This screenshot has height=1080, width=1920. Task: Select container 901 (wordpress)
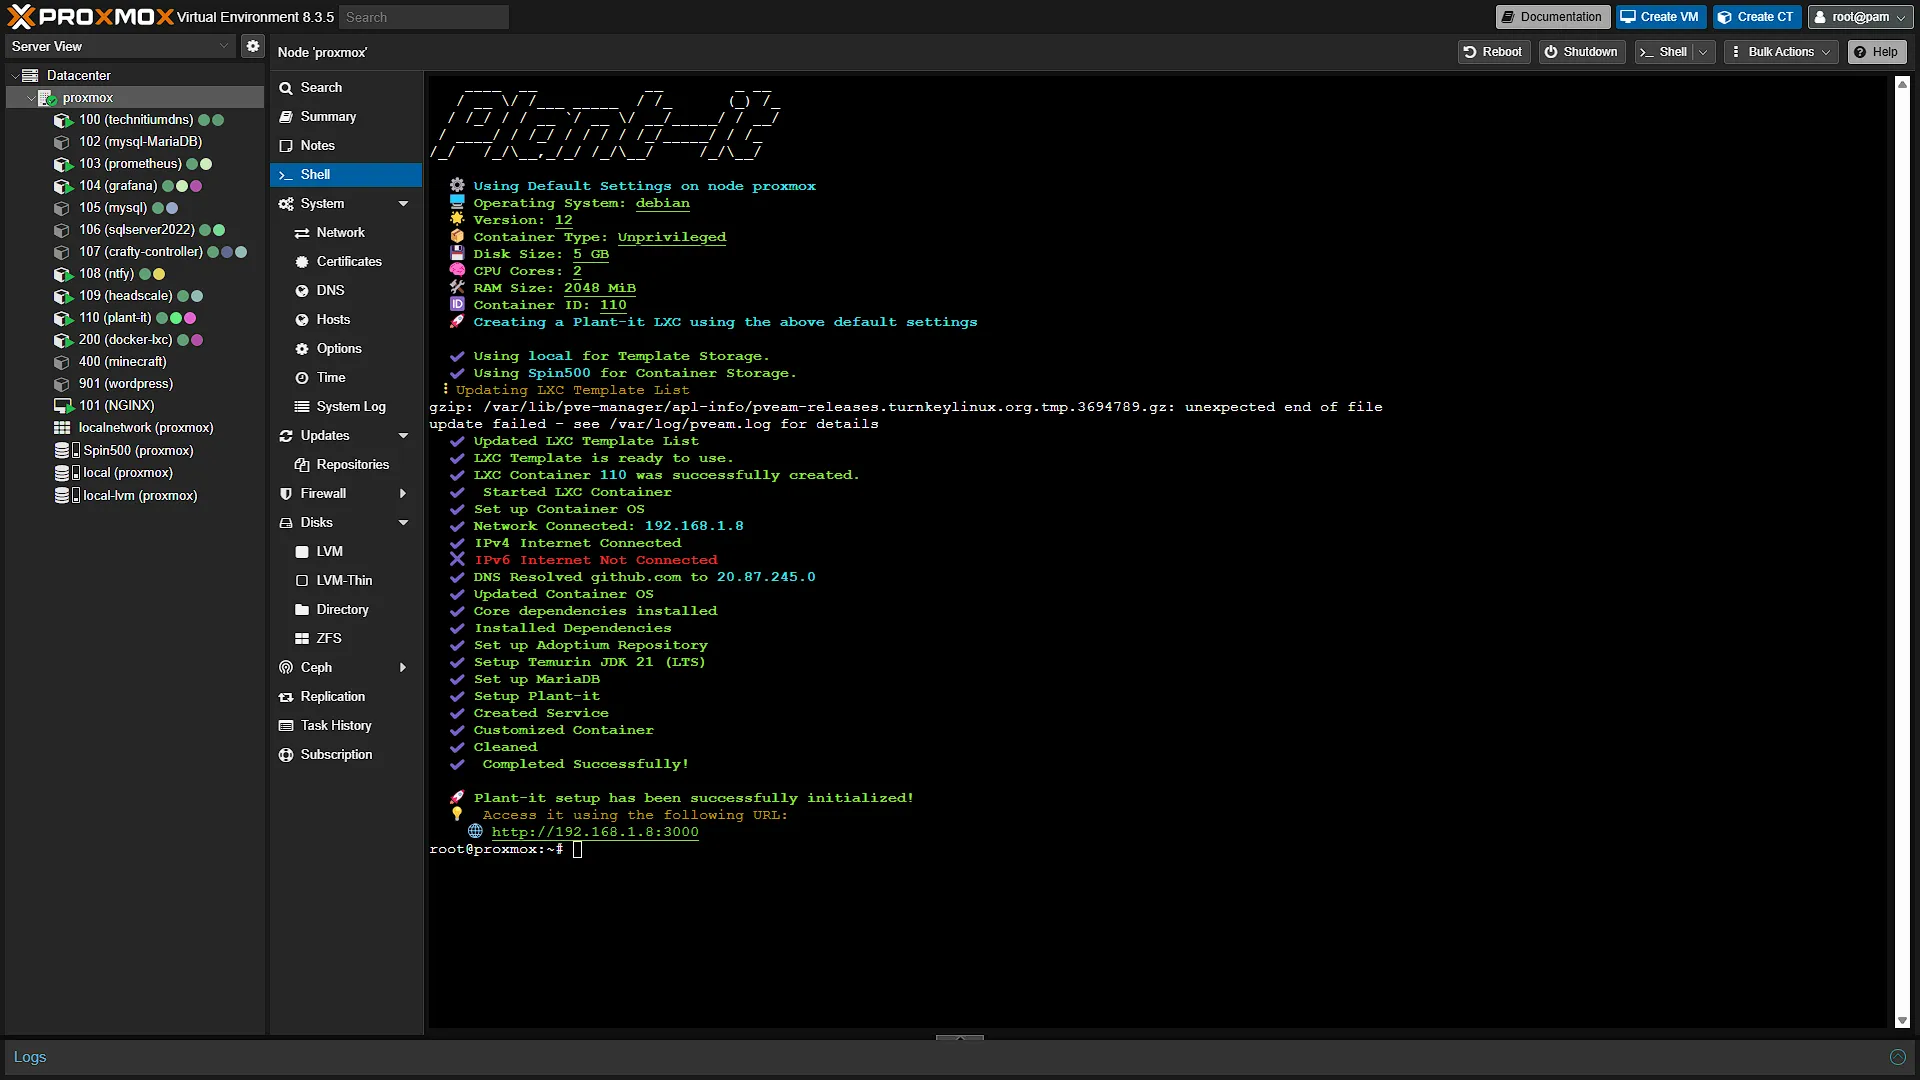point(126,384)
